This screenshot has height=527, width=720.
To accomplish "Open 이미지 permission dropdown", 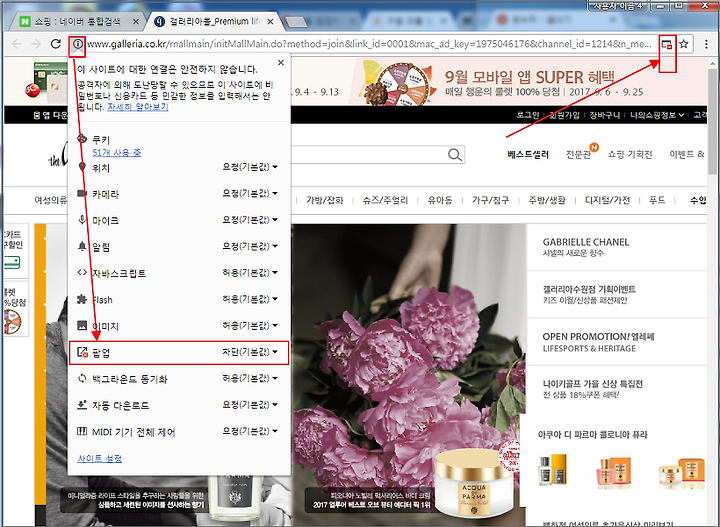I will (x=250, y=325).
